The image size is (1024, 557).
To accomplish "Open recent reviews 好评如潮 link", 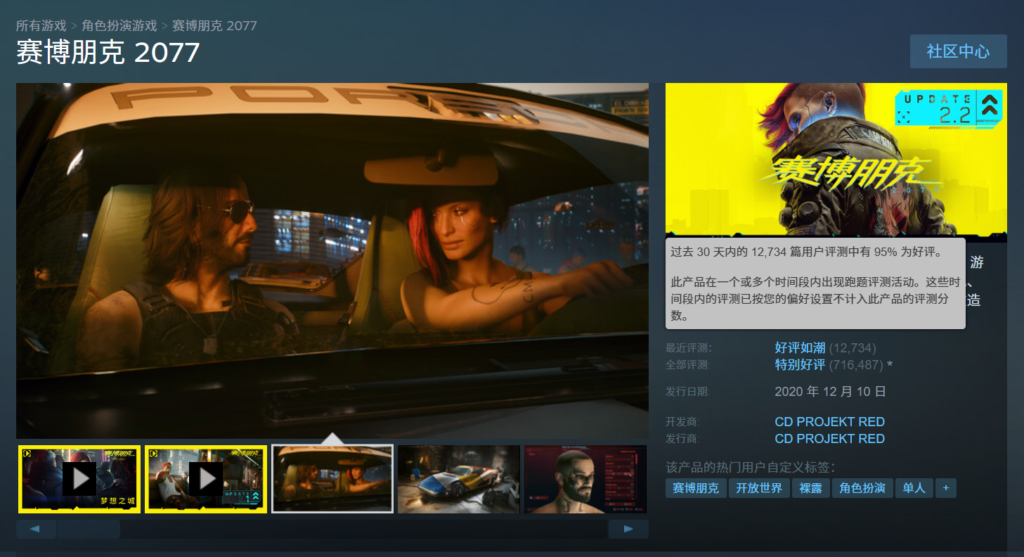I will (800, 347).
